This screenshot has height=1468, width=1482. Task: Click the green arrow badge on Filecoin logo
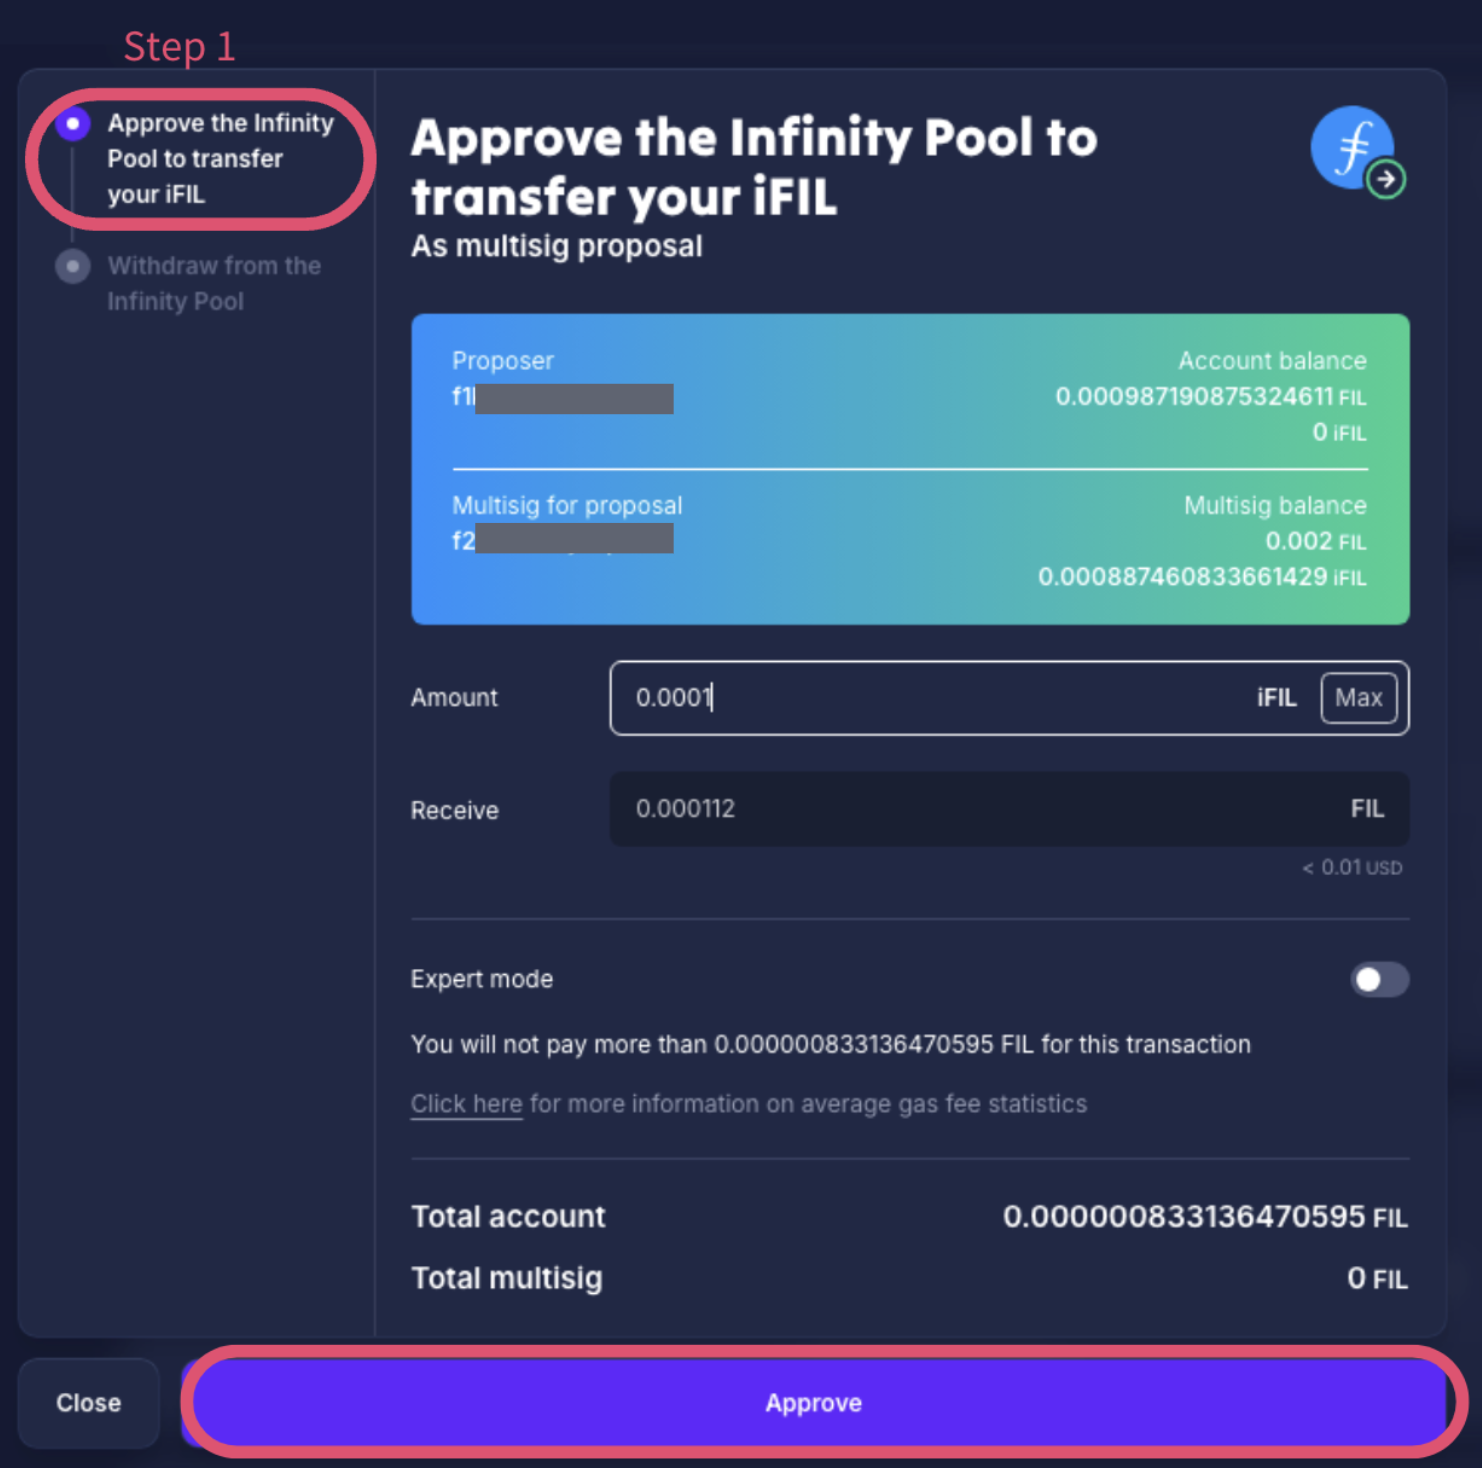pyautogui.click(x=1386, y=180)
